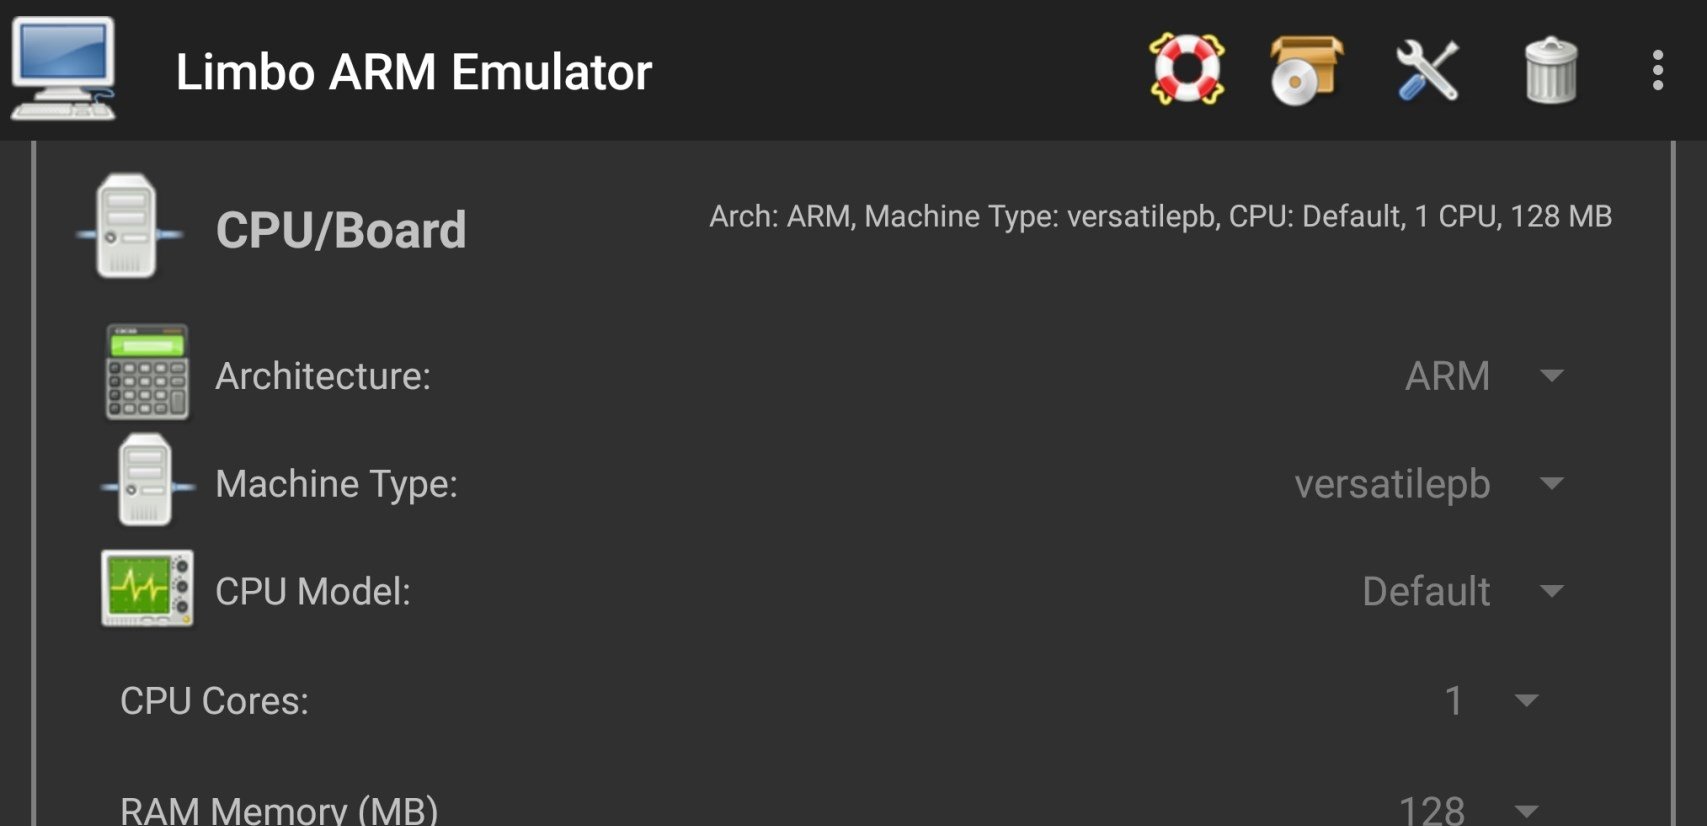Click the CPU Cores label
This screenshot has height=826, width=1707.
pos(215,701)
